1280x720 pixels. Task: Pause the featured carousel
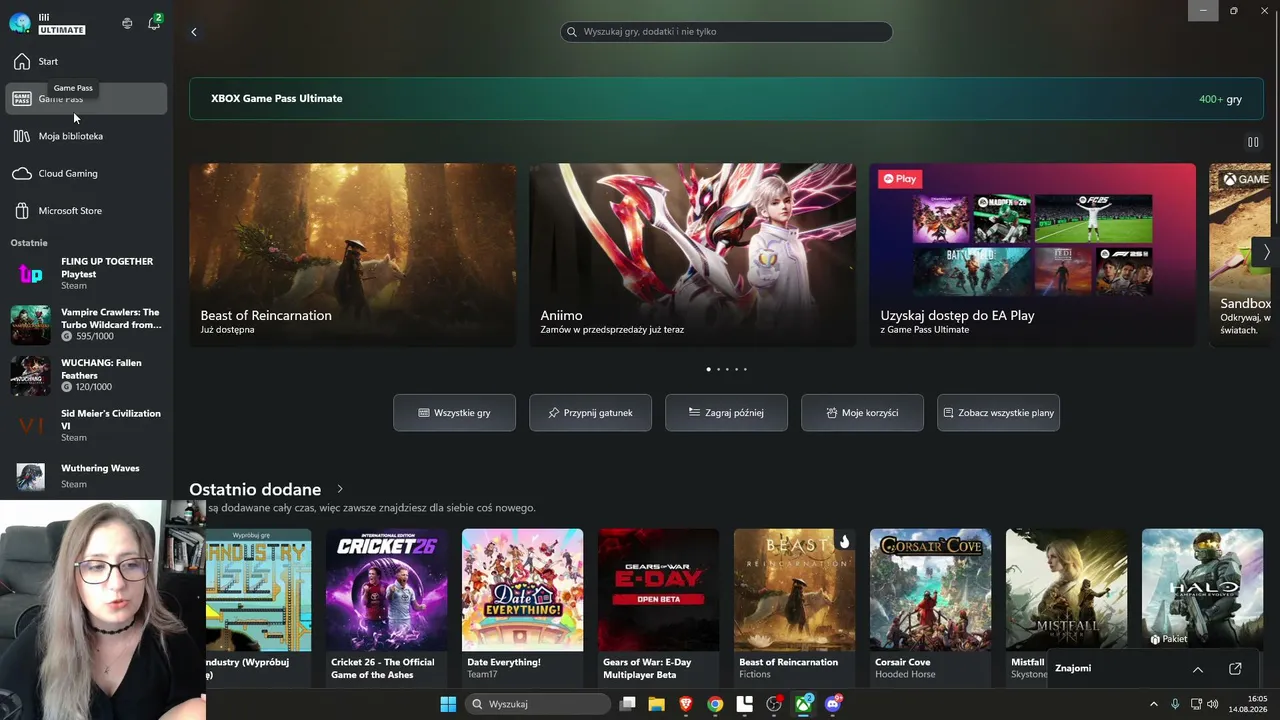click(1253, 142)
